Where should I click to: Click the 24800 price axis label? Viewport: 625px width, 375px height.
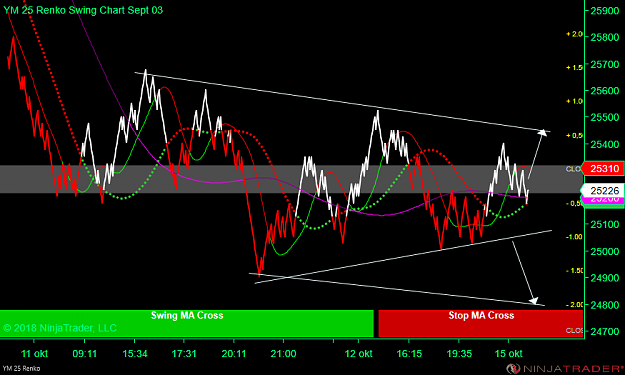(x=605, y=304)
